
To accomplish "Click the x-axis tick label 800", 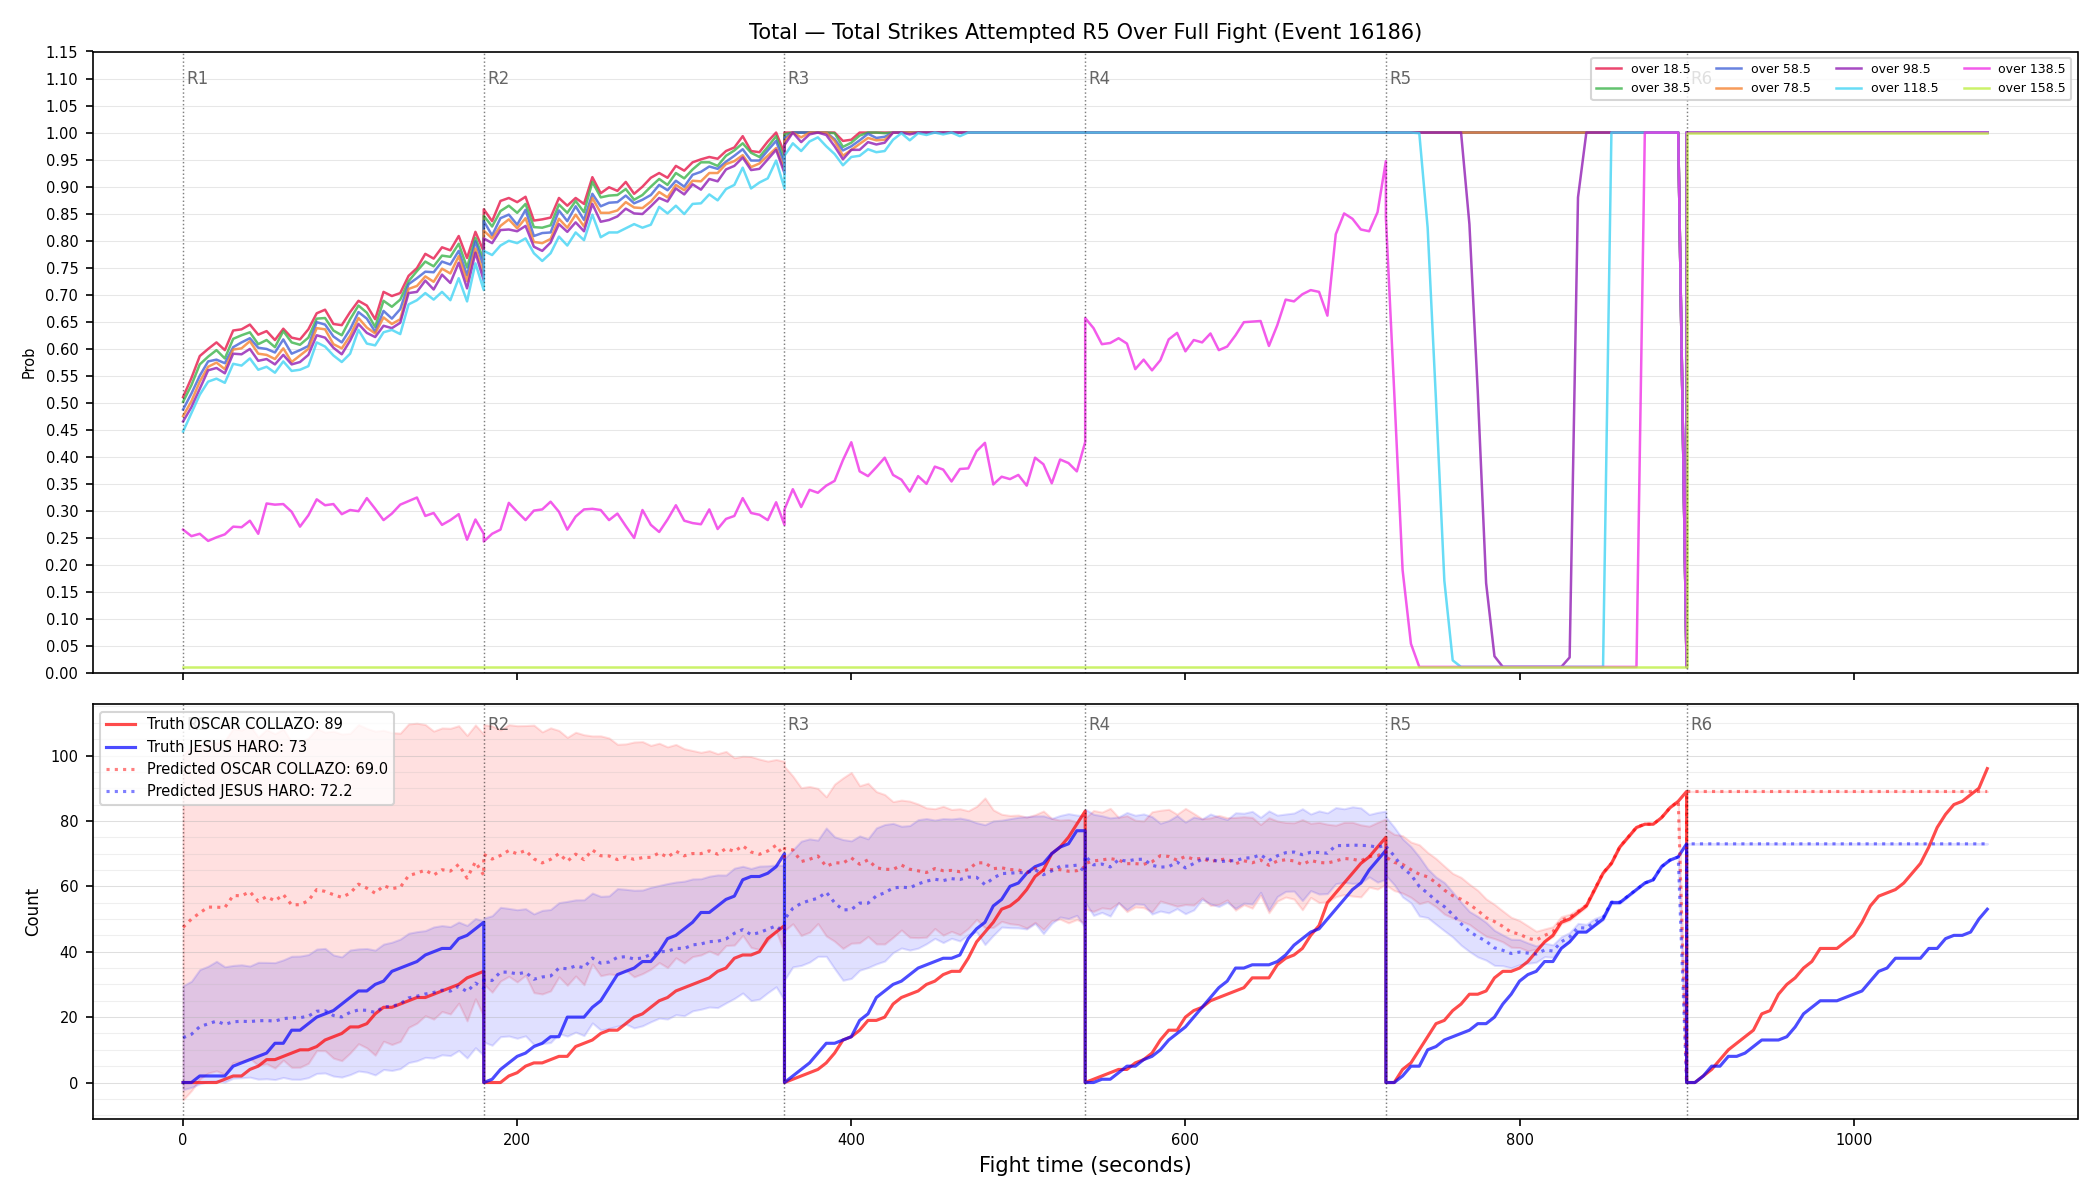I will [x=1520, y=1139].
